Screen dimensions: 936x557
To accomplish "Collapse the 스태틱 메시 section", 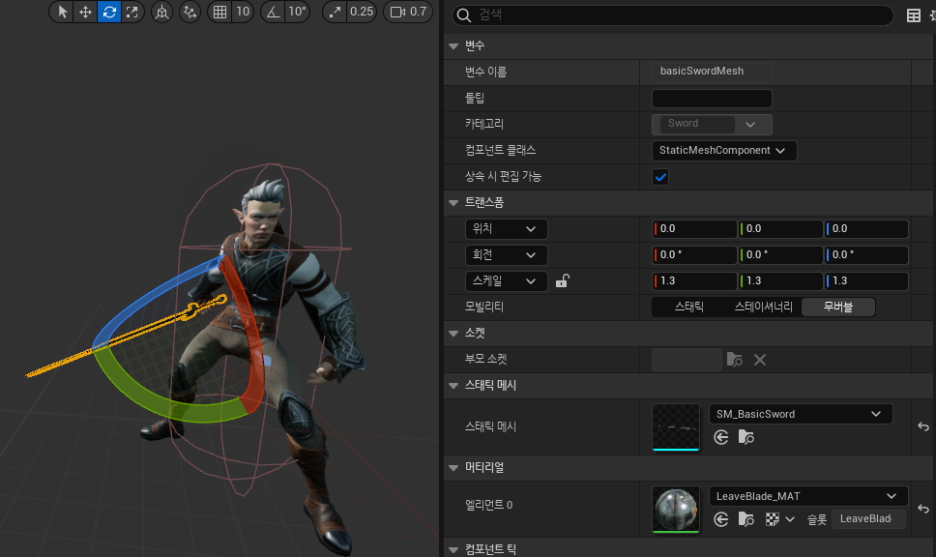I will pyautogui.click(x=454, y=386).
